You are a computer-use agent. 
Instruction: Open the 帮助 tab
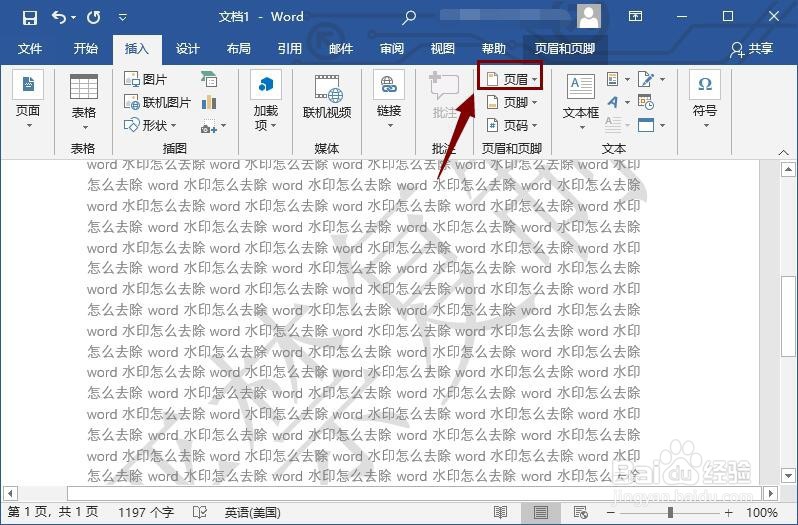pos(493,49)
